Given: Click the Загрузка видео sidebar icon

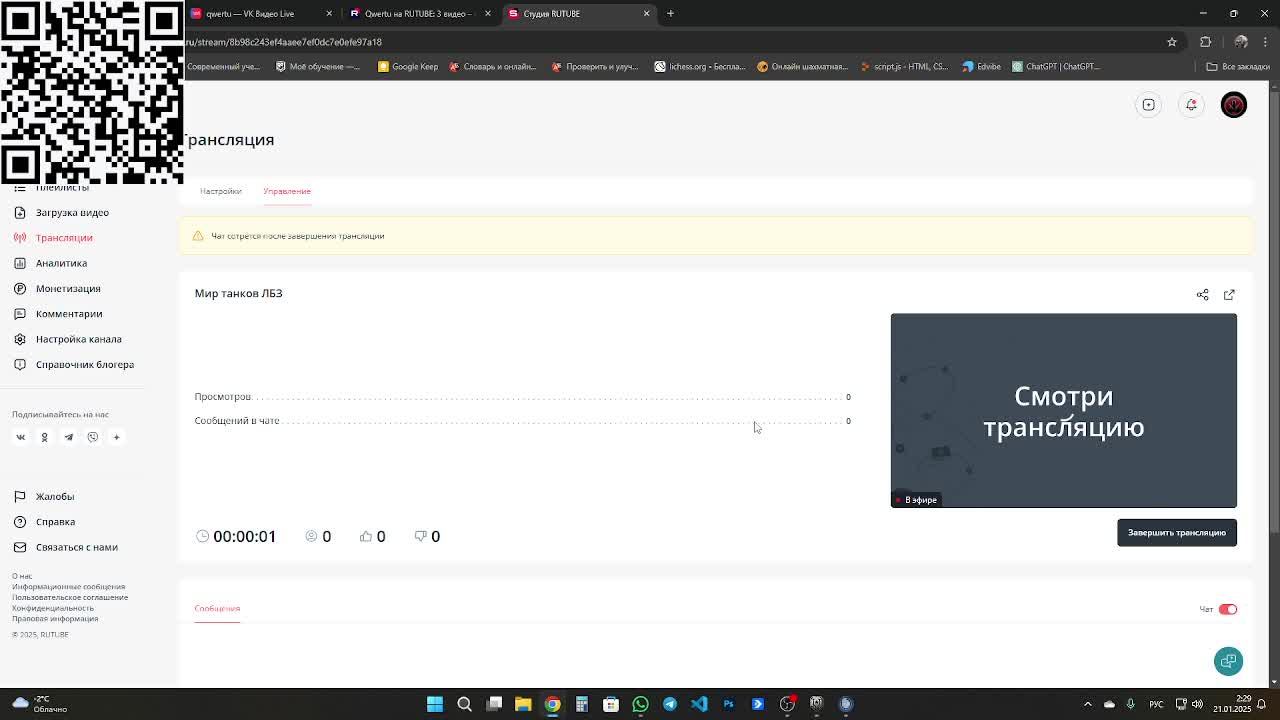Looking at the screenshot, I should coord(19,212).
